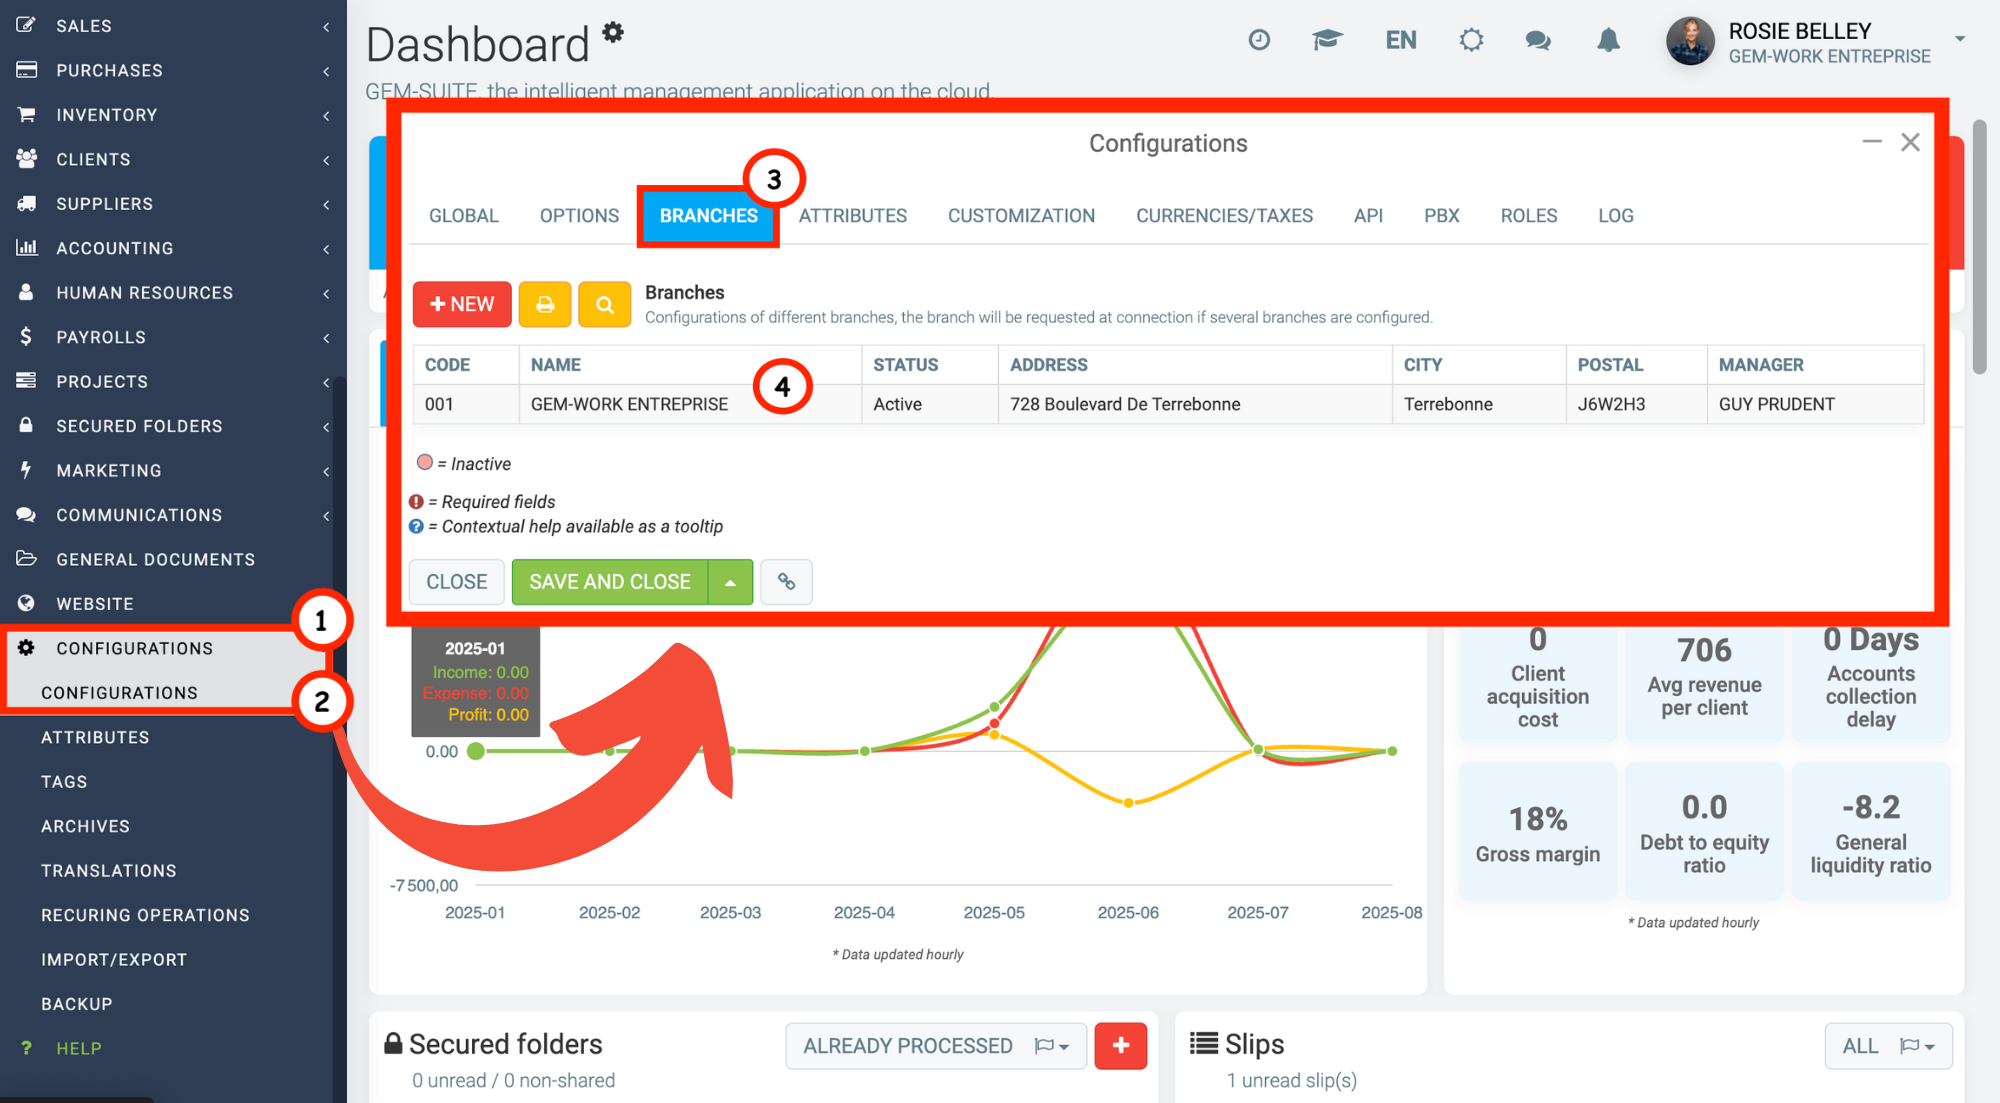2000x1103 pixels.
Task: Open the Log tab
Action: (x=1615, y=215)
